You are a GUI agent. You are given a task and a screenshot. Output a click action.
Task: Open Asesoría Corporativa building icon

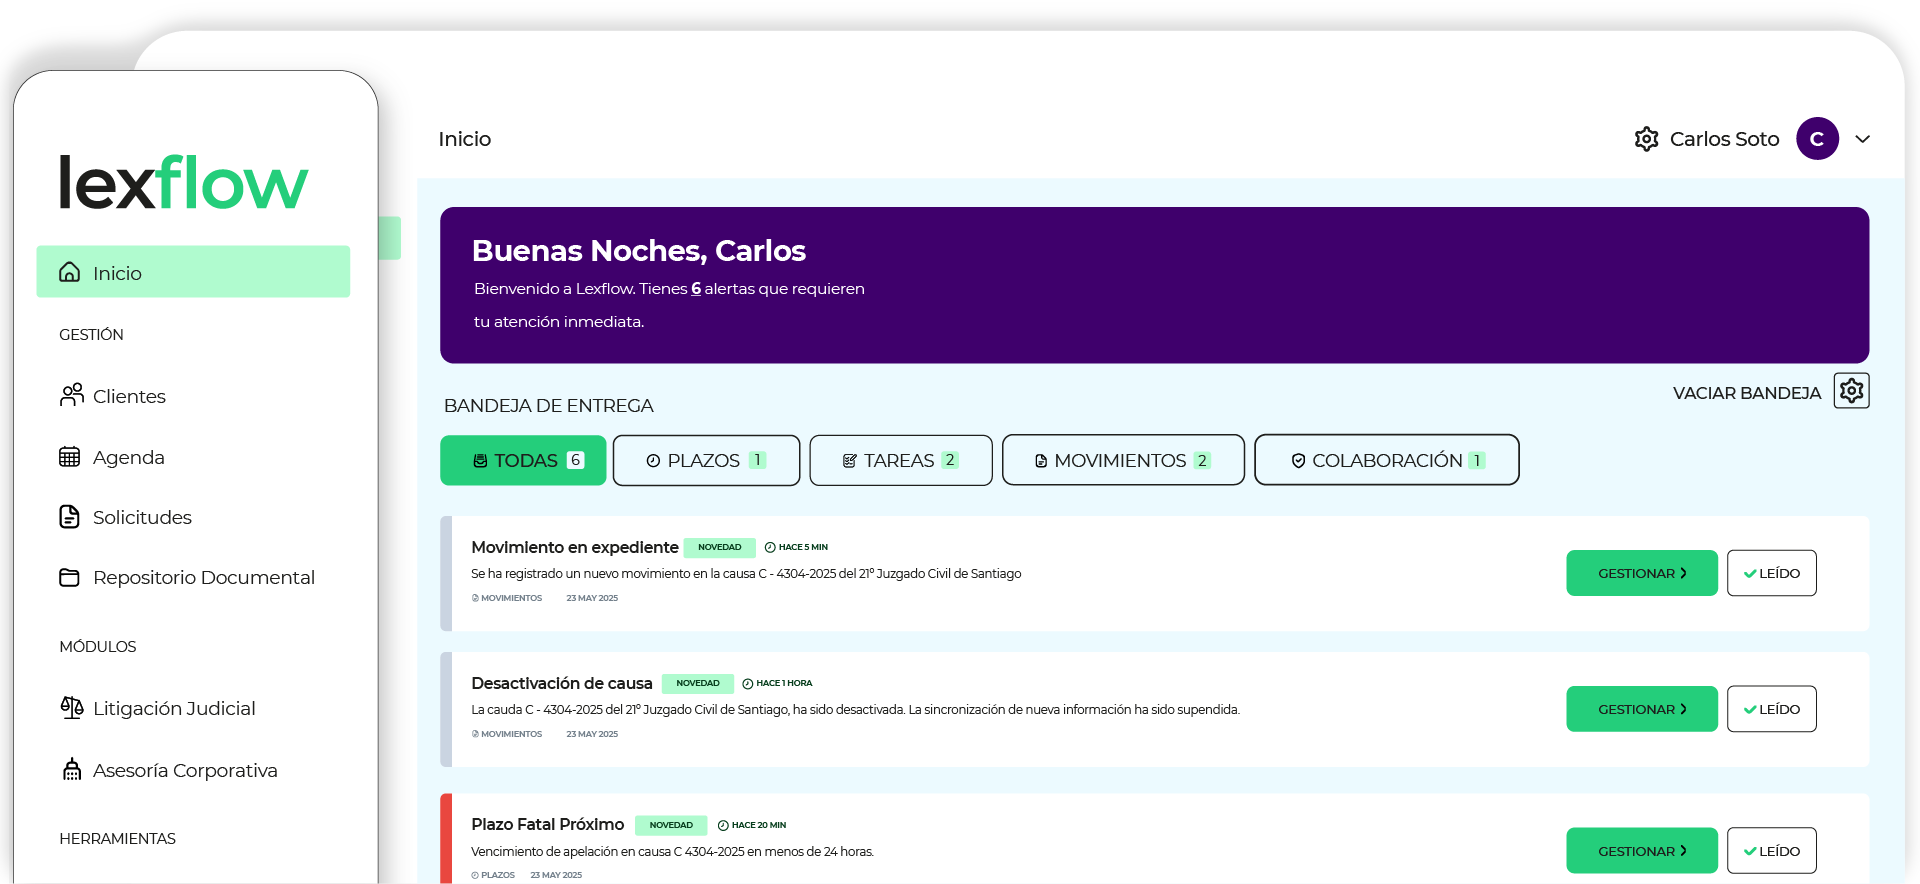click(71, 770)
